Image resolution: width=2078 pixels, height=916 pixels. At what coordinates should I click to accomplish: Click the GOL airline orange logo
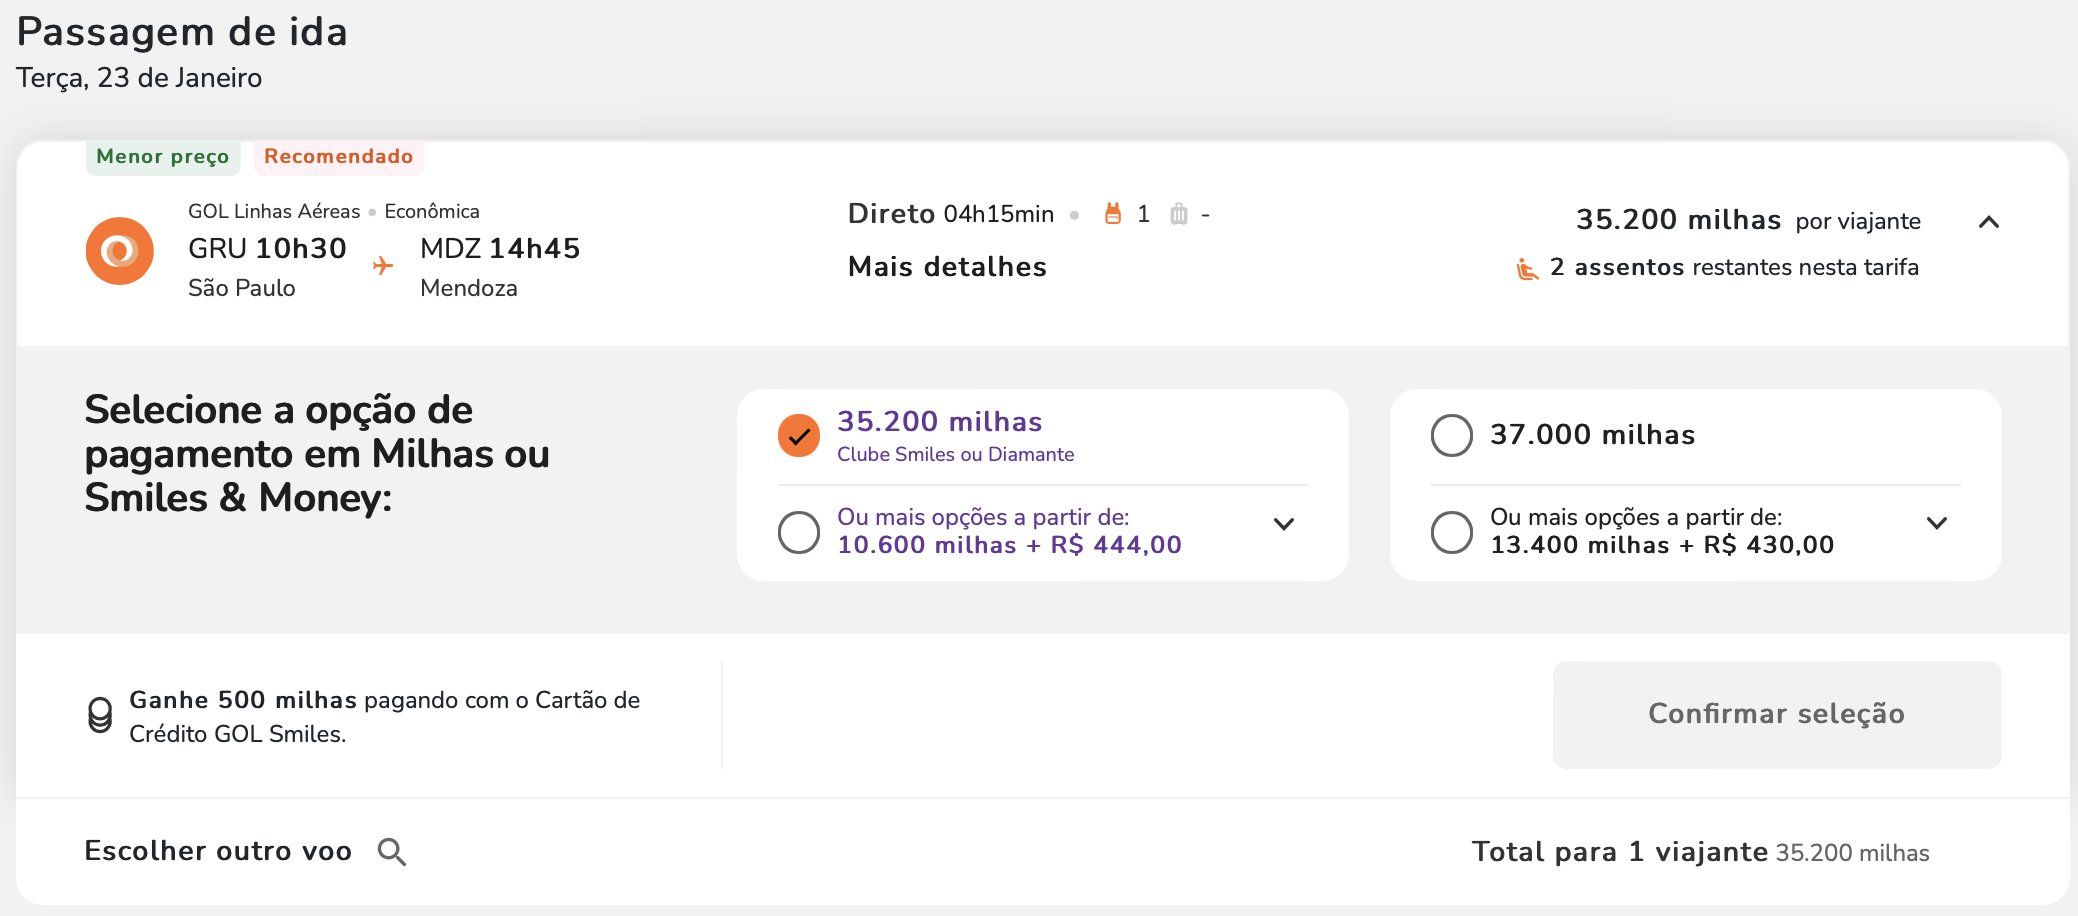120,251
